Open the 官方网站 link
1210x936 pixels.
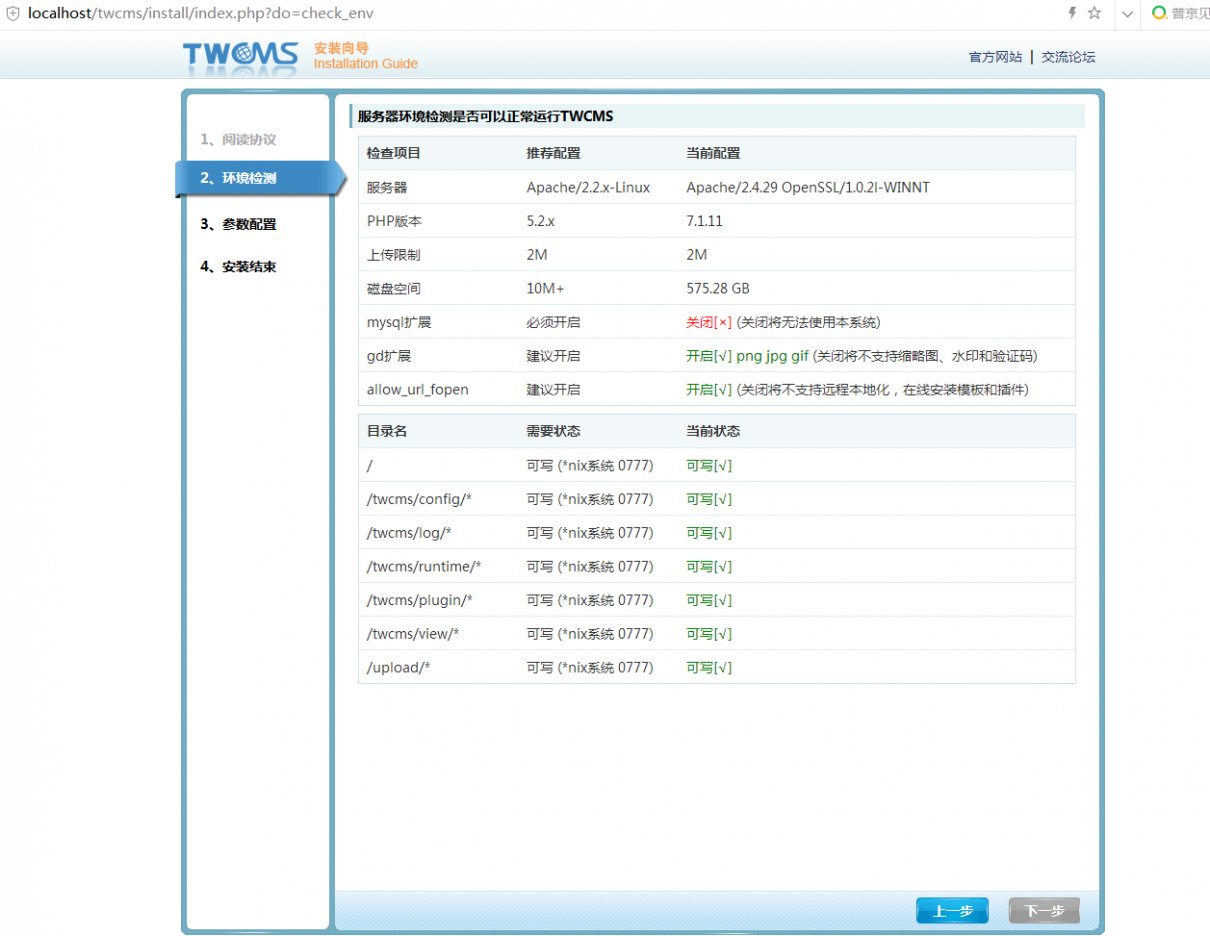click(x=995, y=57)
